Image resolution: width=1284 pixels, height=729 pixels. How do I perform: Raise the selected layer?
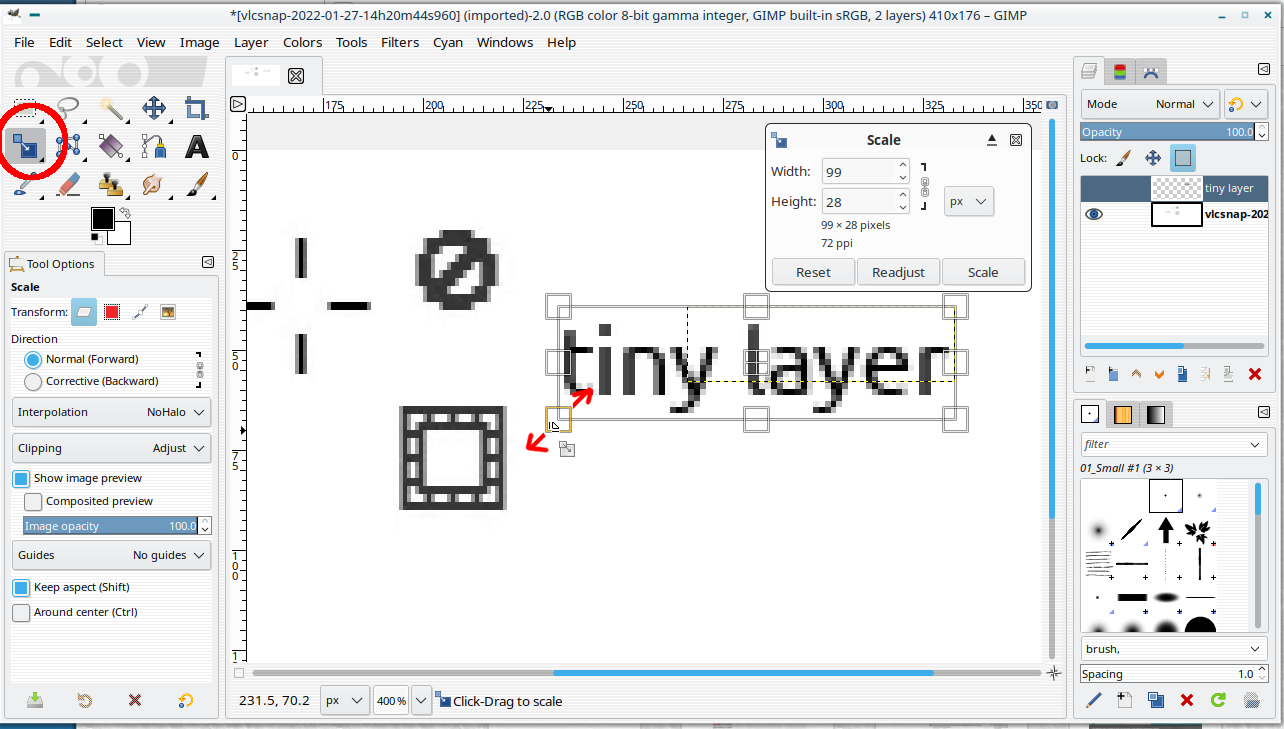coord(1136,374)
